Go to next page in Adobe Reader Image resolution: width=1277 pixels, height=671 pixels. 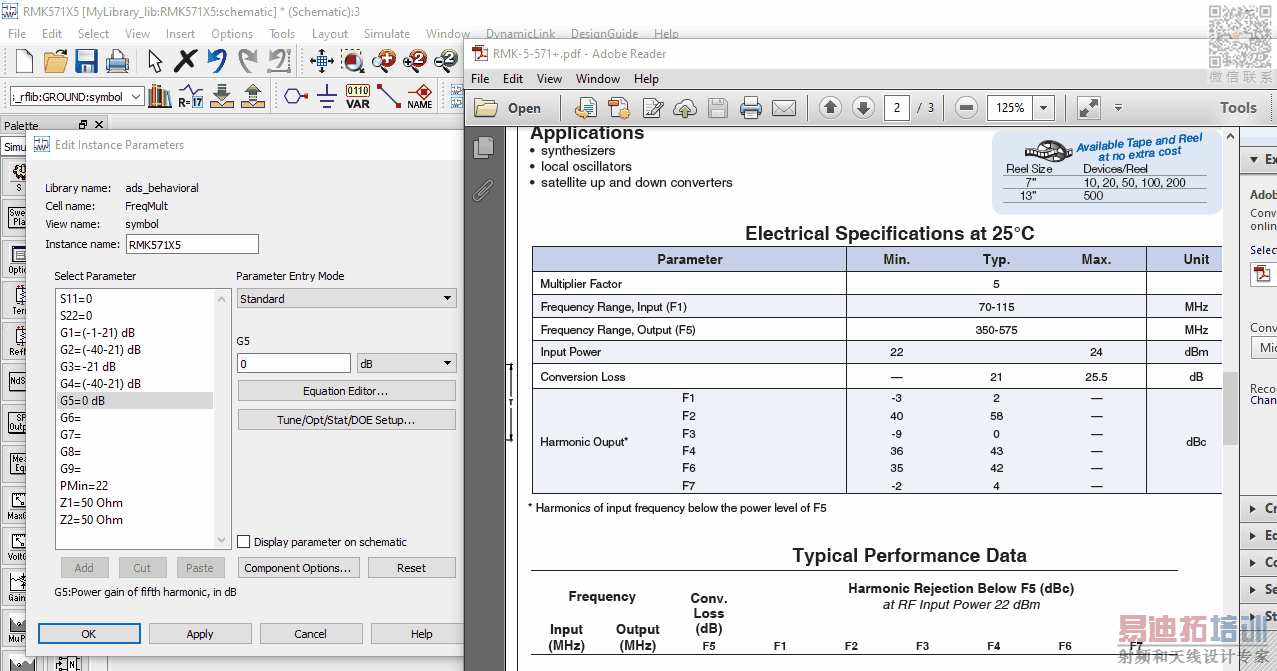click(x=863, y=108)
